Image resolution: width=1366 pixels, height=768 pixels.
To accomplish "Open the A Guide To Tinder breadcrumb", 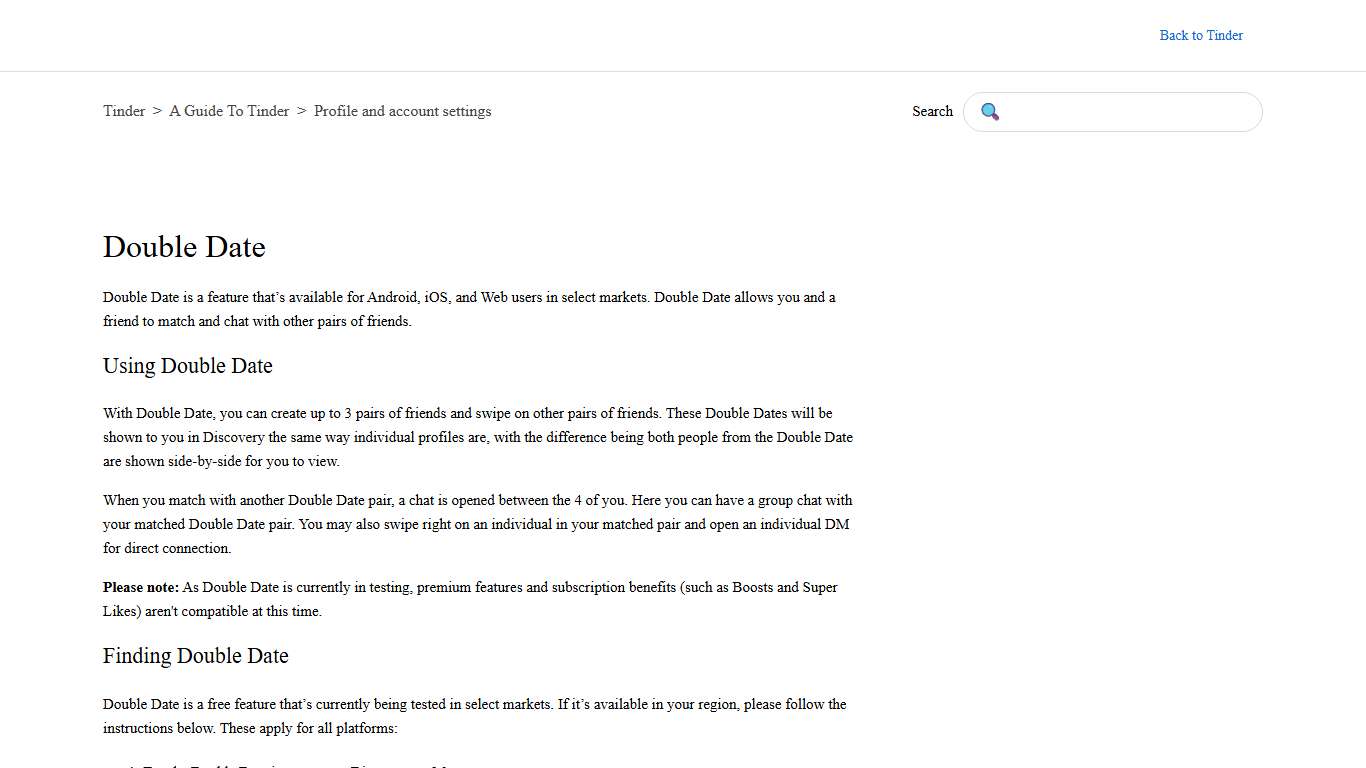I will pos(229,111).
